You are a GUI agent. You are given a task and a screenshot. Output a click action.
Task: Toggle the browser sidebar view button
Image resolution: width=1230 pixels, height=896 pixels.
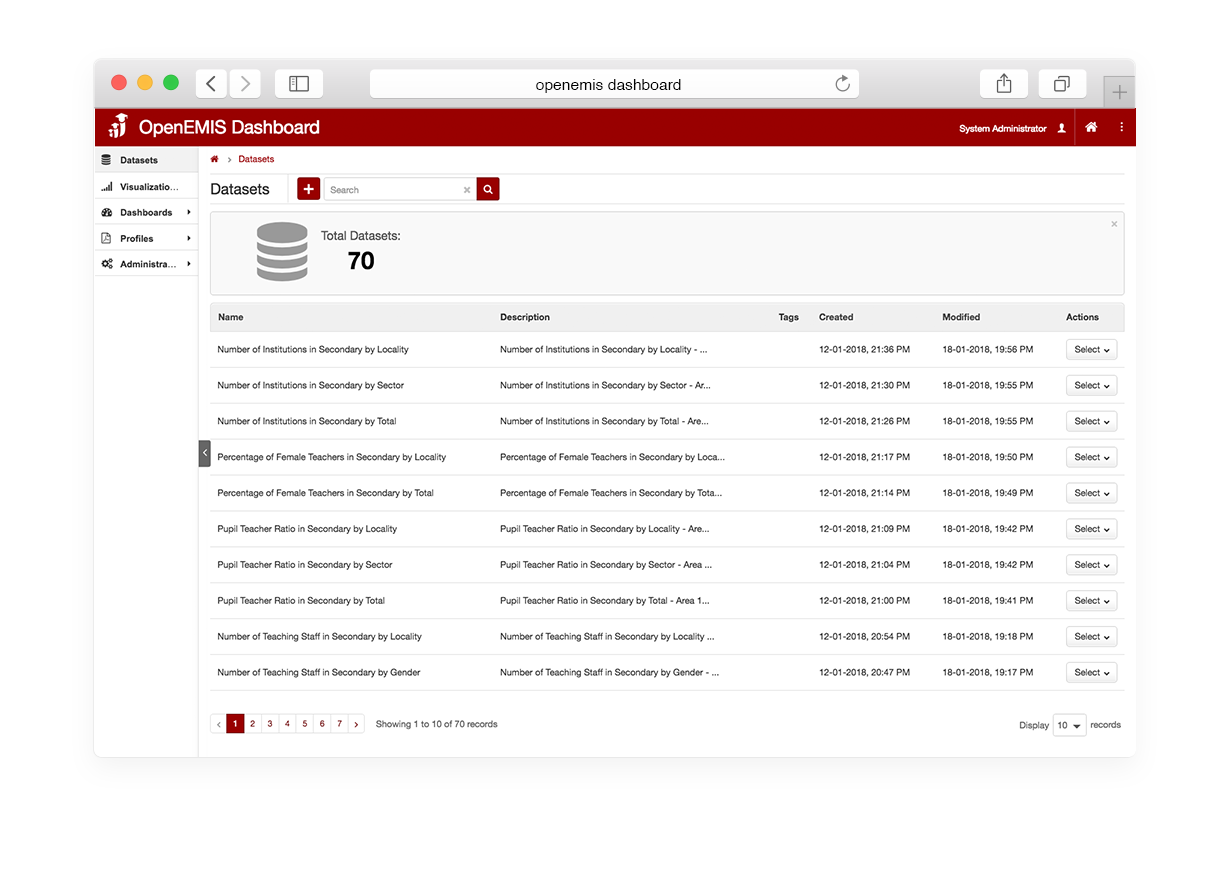(x=299, y=84)
